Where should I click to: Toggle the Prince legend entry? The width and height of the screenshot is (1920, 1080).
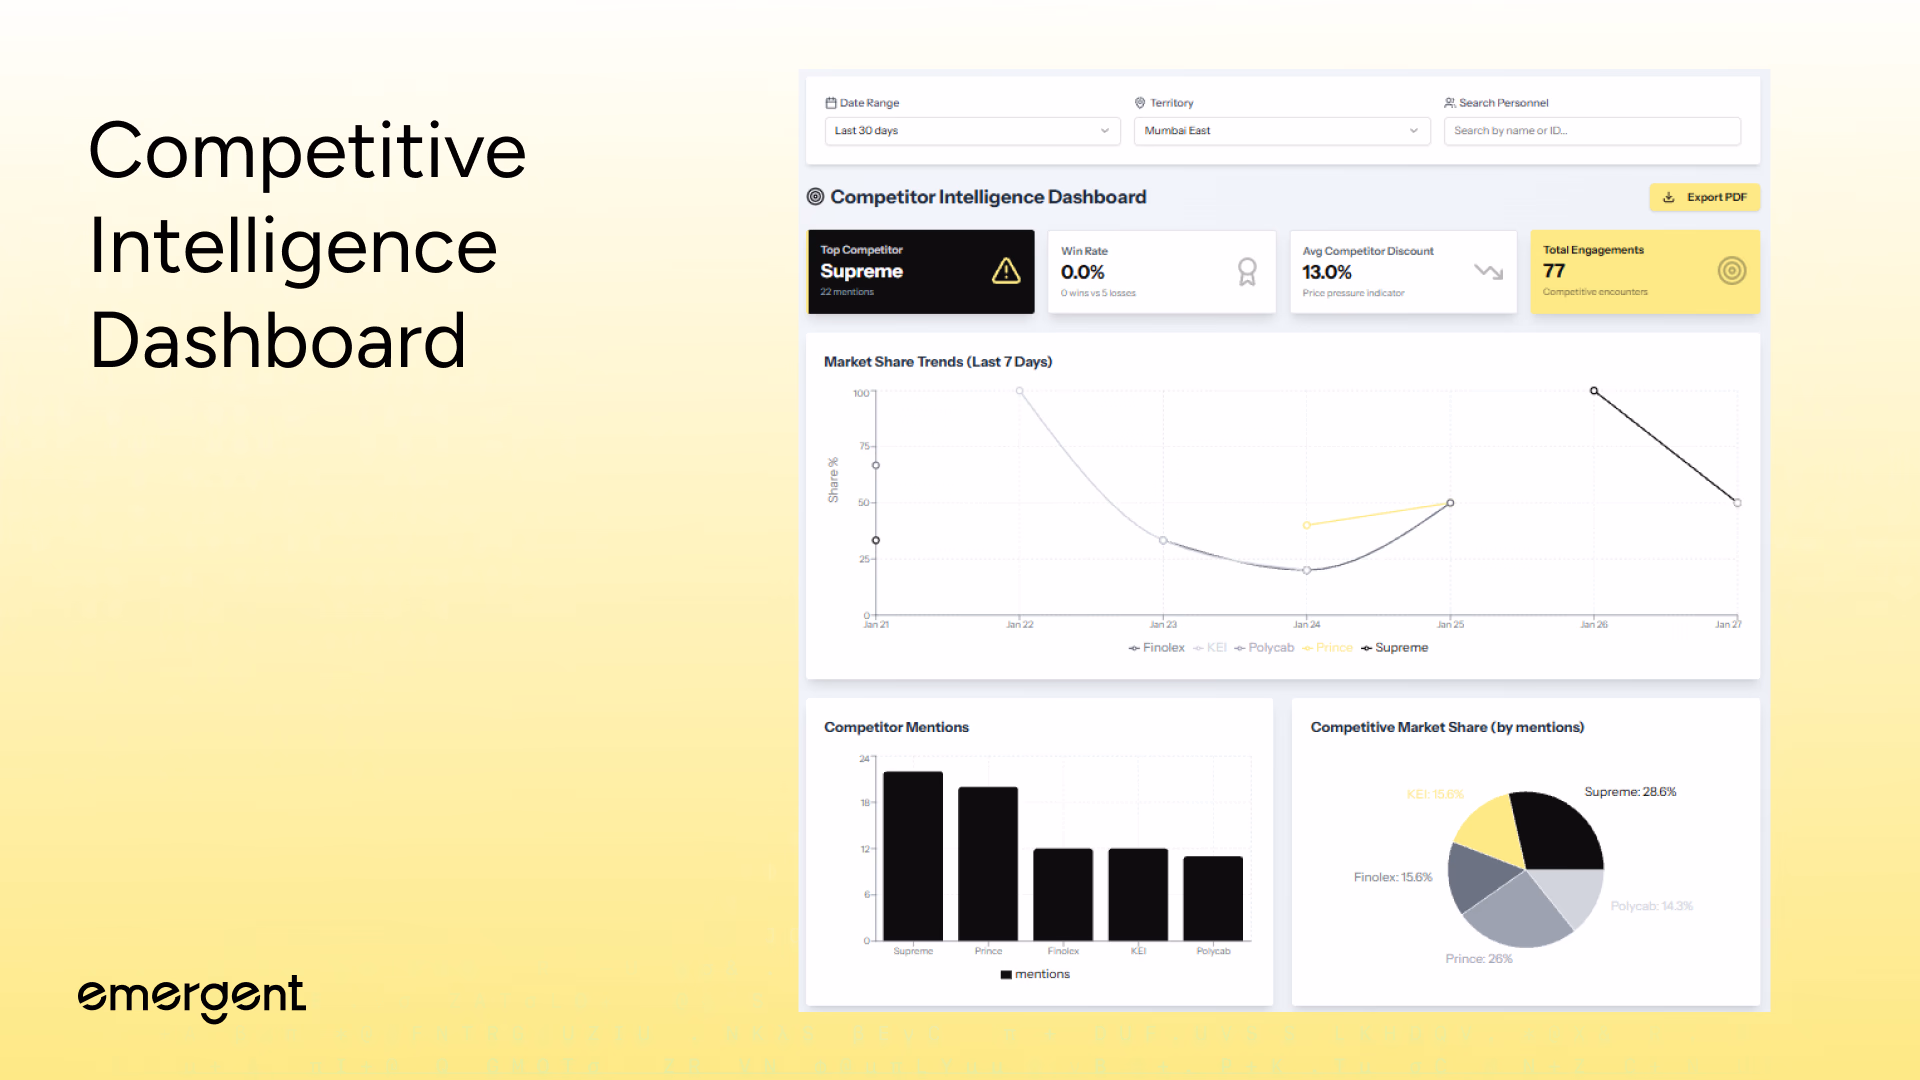point(1327,648)
